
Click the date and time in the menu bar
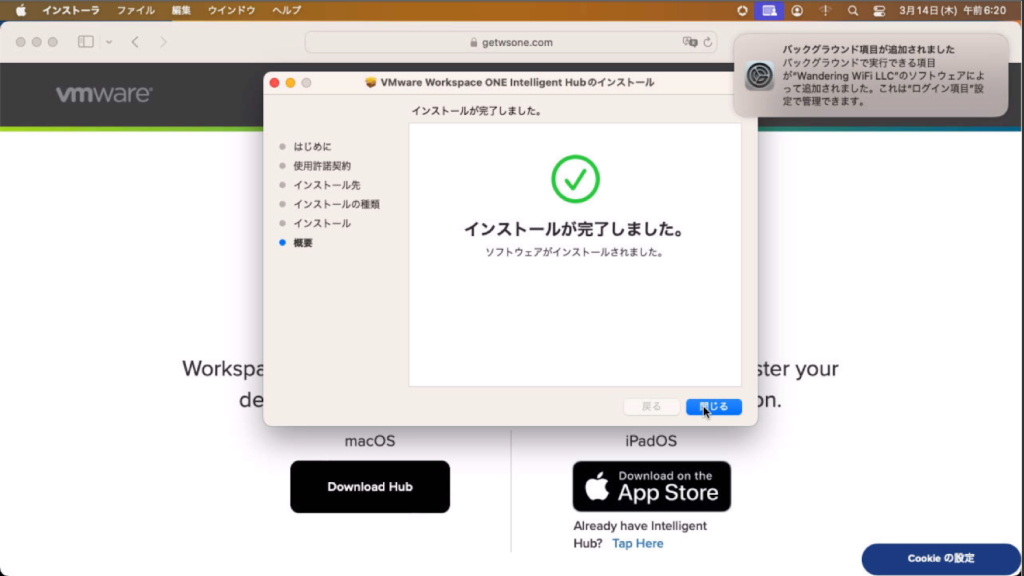952,10
